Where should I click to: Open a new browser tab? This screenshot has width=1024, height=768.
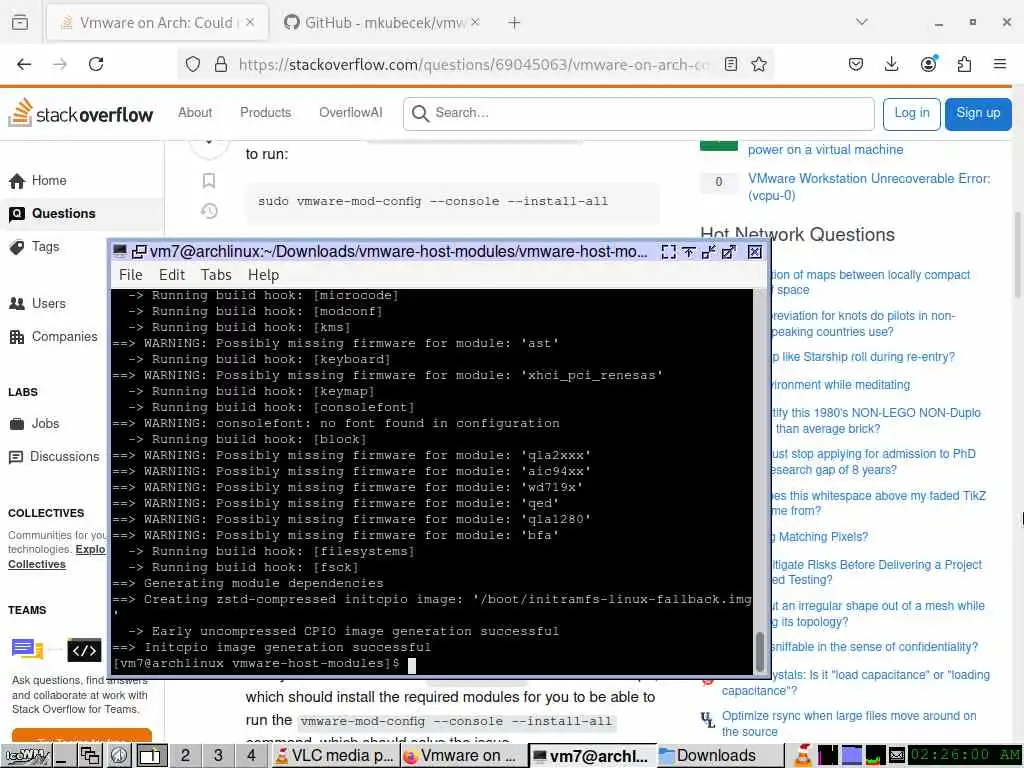[515, 23]
